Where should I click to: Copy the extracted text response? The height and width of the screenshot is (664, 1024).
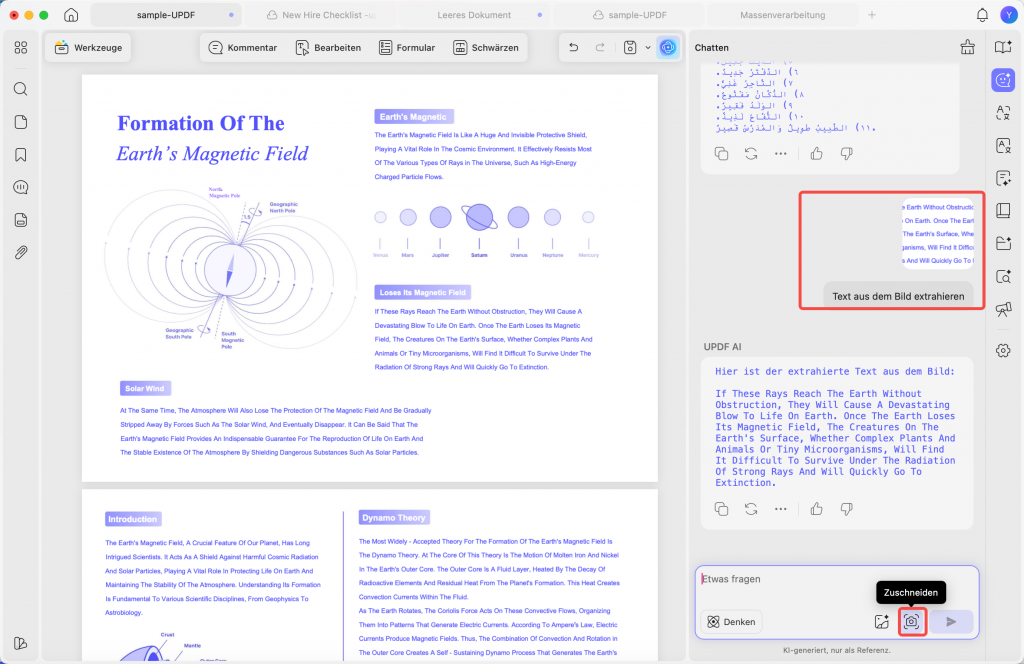pos(721,509)
